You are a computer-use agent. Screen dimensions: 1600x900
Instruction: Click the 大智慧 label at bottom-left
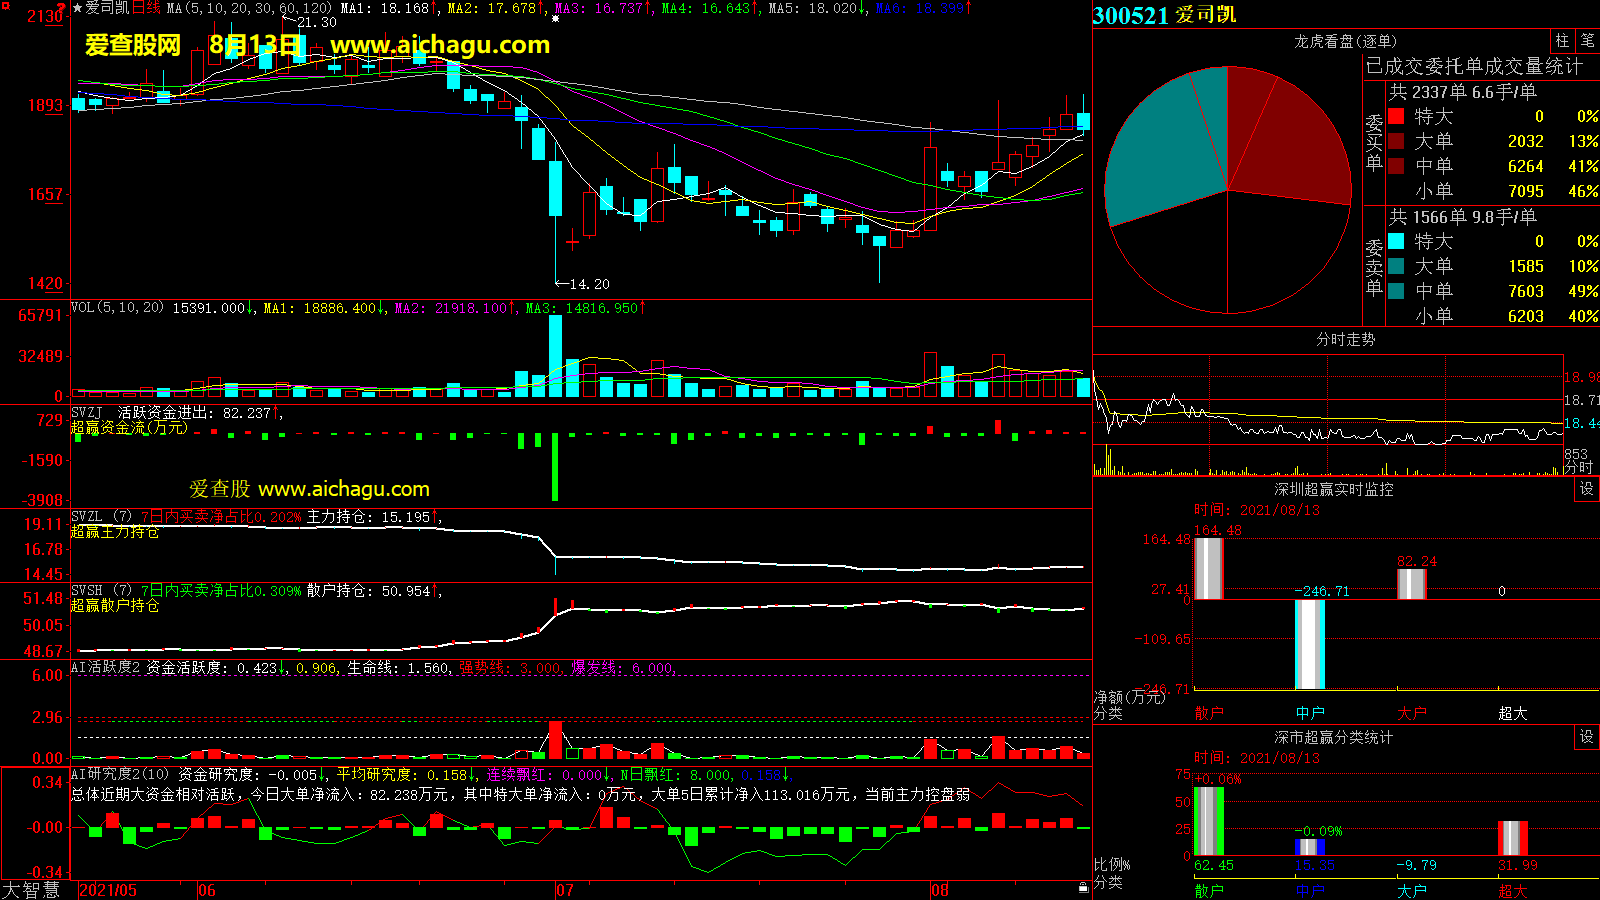pyautogui.click(x=32, y=890)
